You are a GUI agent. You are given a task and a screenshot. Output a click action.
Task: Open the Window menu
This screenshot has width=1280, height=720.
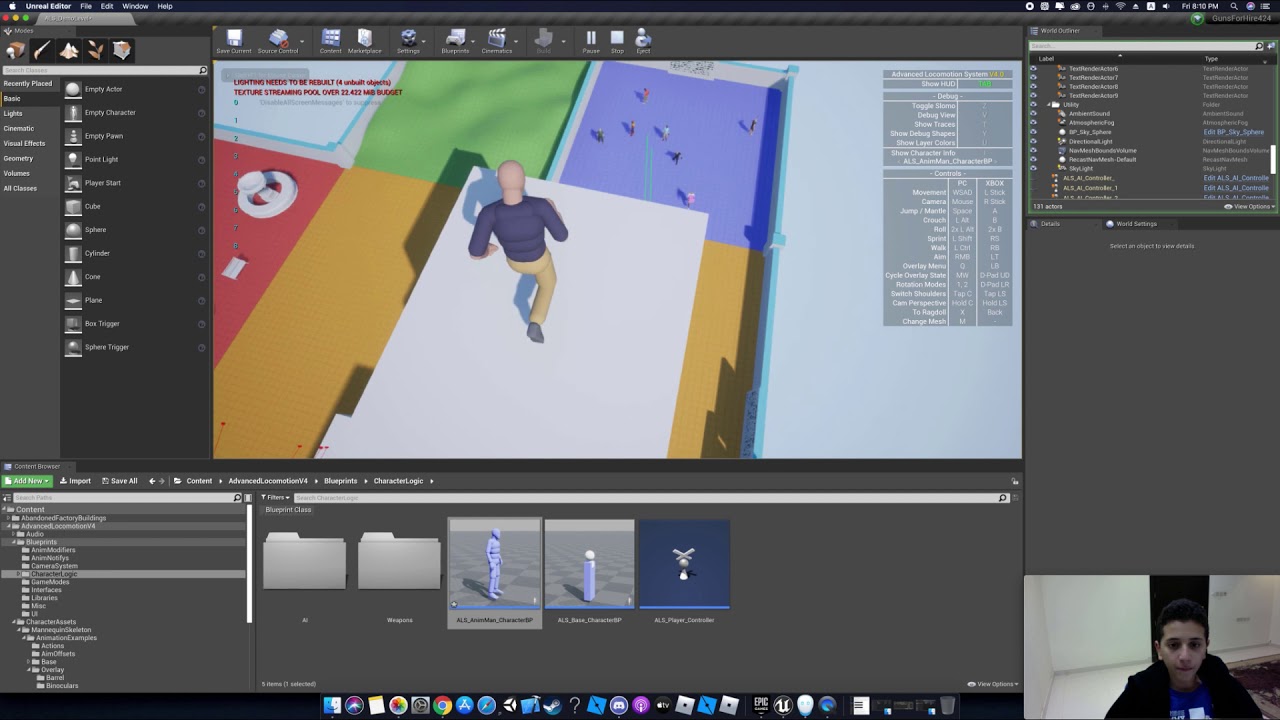pos(135,6)
